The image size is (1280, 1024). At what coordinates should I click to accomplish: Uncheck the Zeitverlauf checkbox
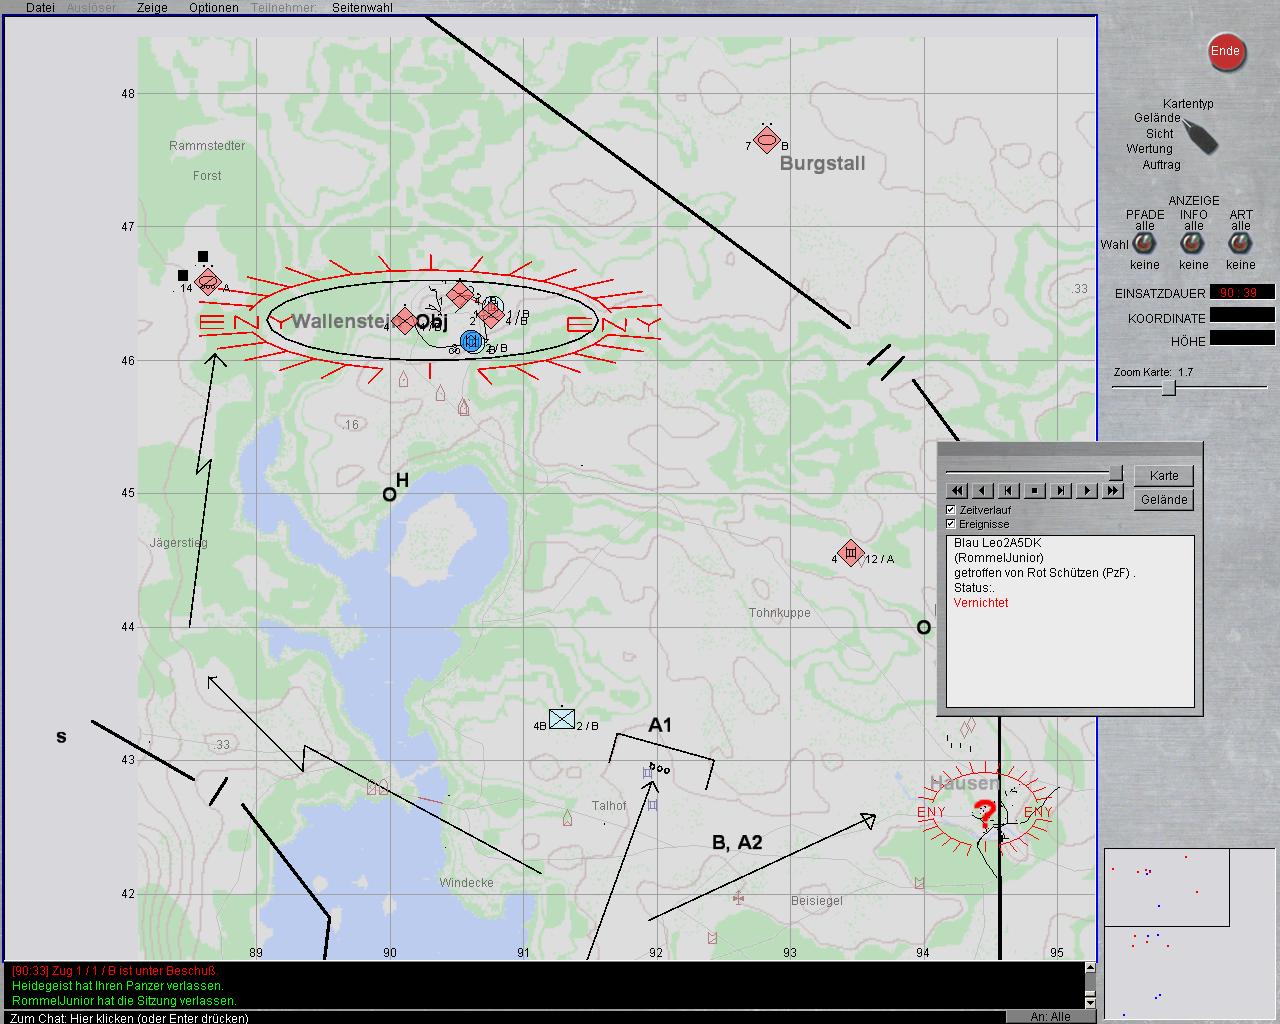coord(951,510)
